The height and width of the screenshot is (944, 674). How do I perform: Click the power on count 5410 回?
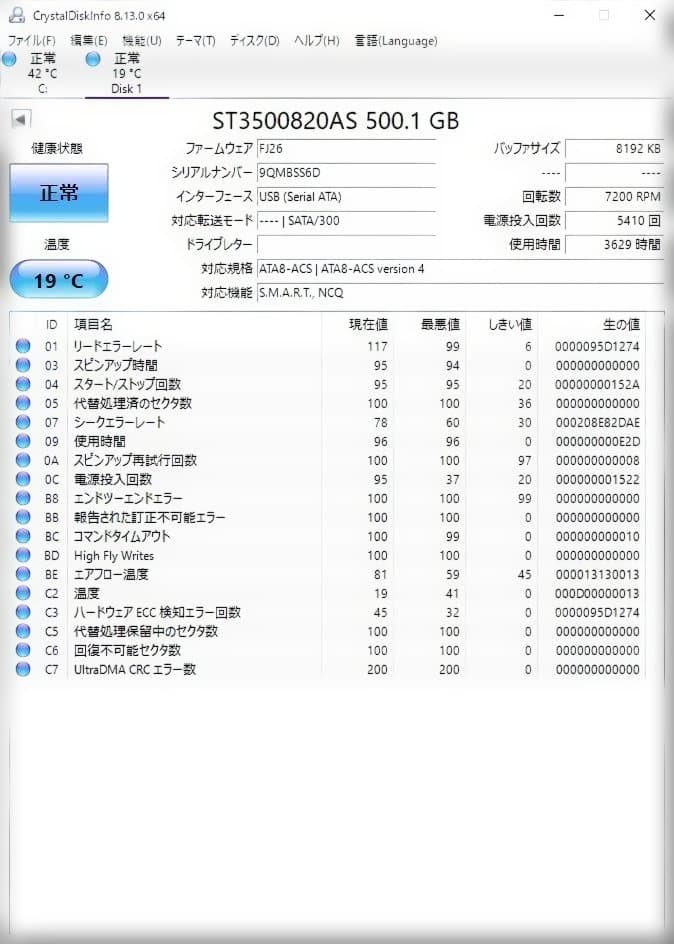(614, 220)
